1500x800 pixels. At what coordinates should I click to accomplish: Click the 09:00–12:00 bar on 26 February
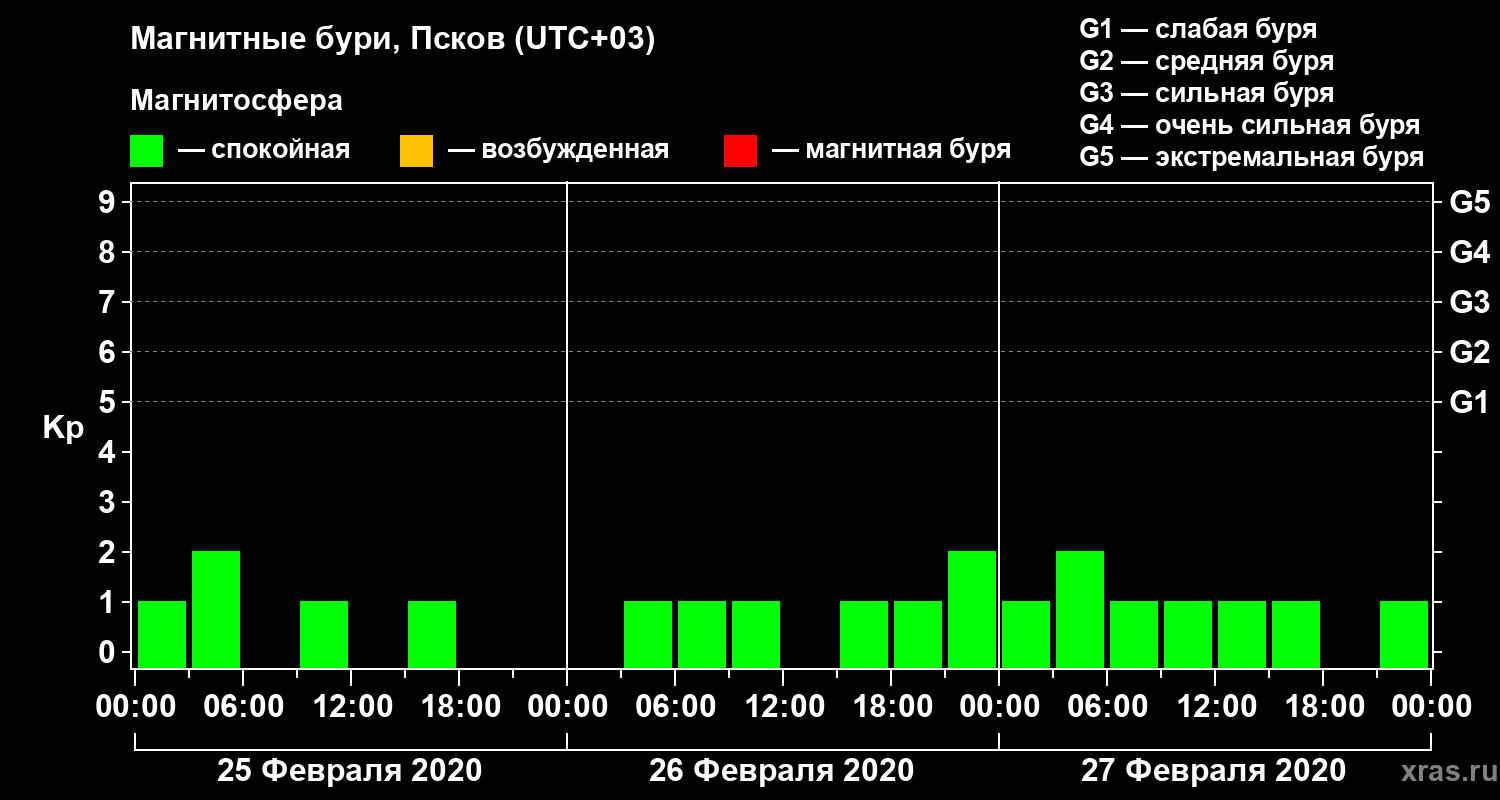(x=756, y=634)
